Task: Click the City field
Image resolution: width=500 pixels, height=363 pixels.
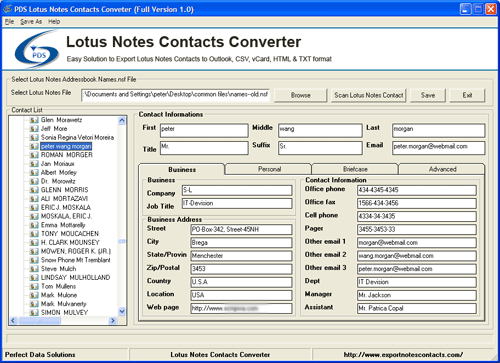Action: (x=241, y=243)
